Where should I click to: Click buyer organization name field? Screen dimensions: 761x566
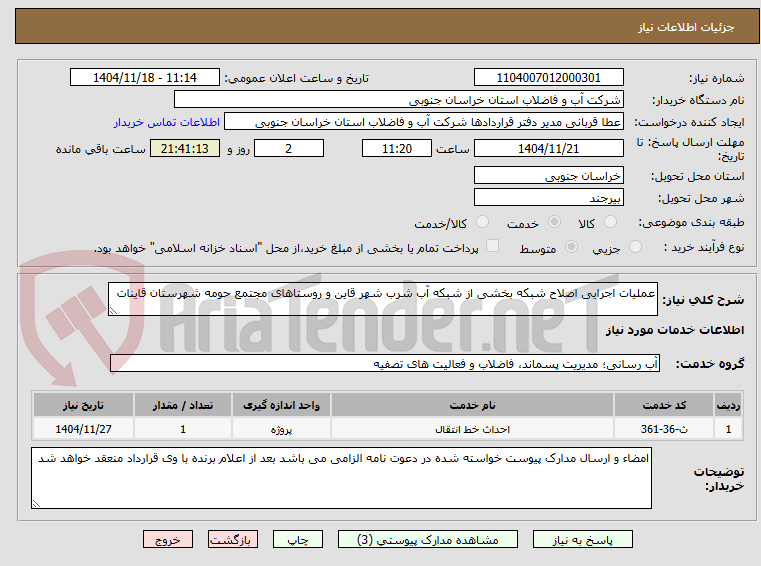398,100
